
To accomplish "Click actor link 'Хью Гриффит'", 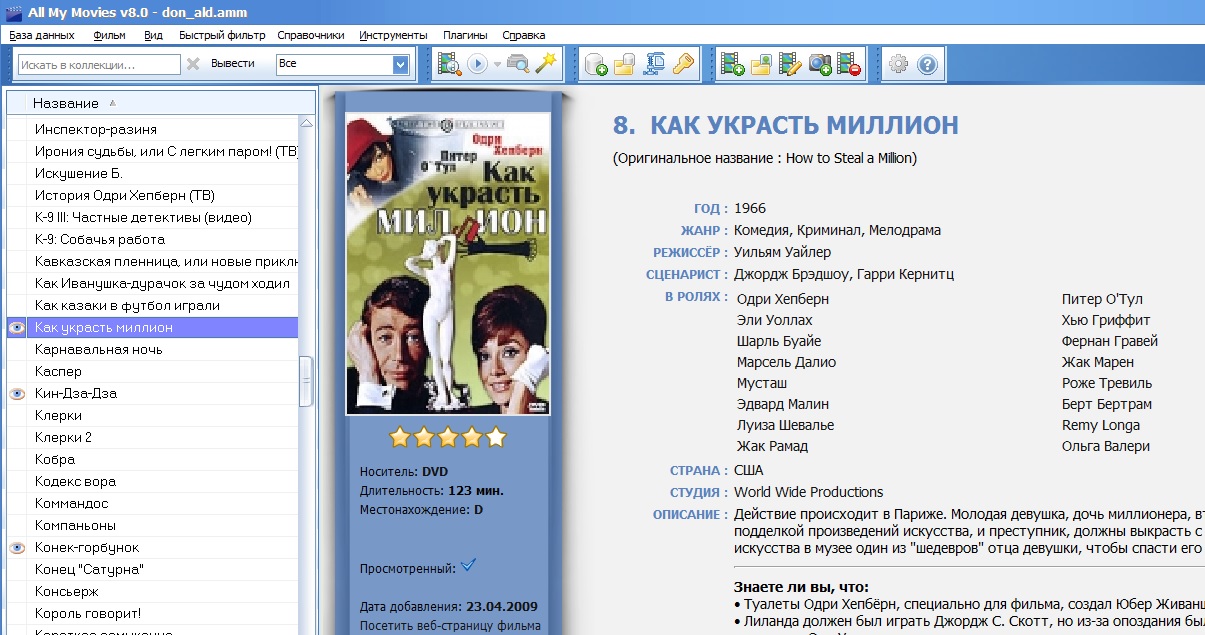I will pos(1106,320).
